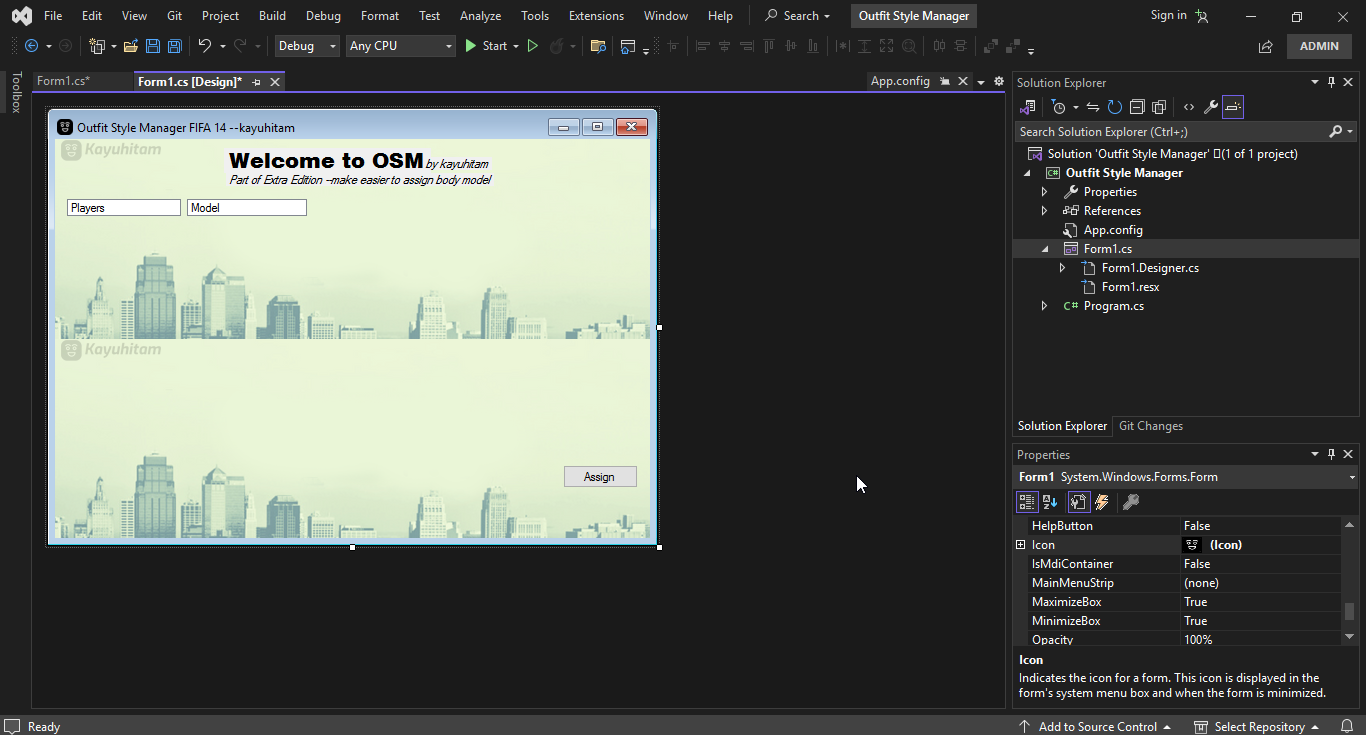Open the Build menu
This screenshot has width=1366, height=735.
272,16
